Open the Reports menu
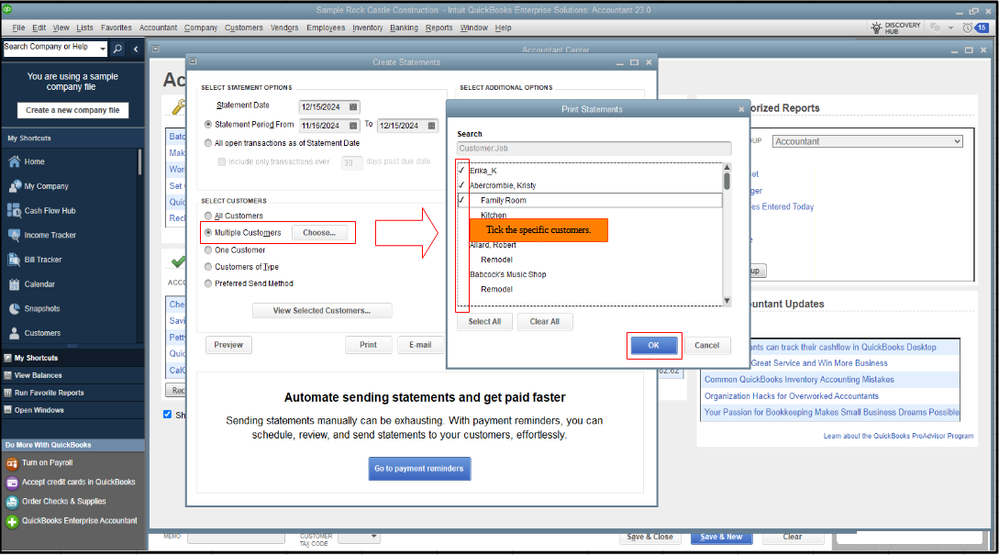The image size is (999, 555). [x=439, y=28]
